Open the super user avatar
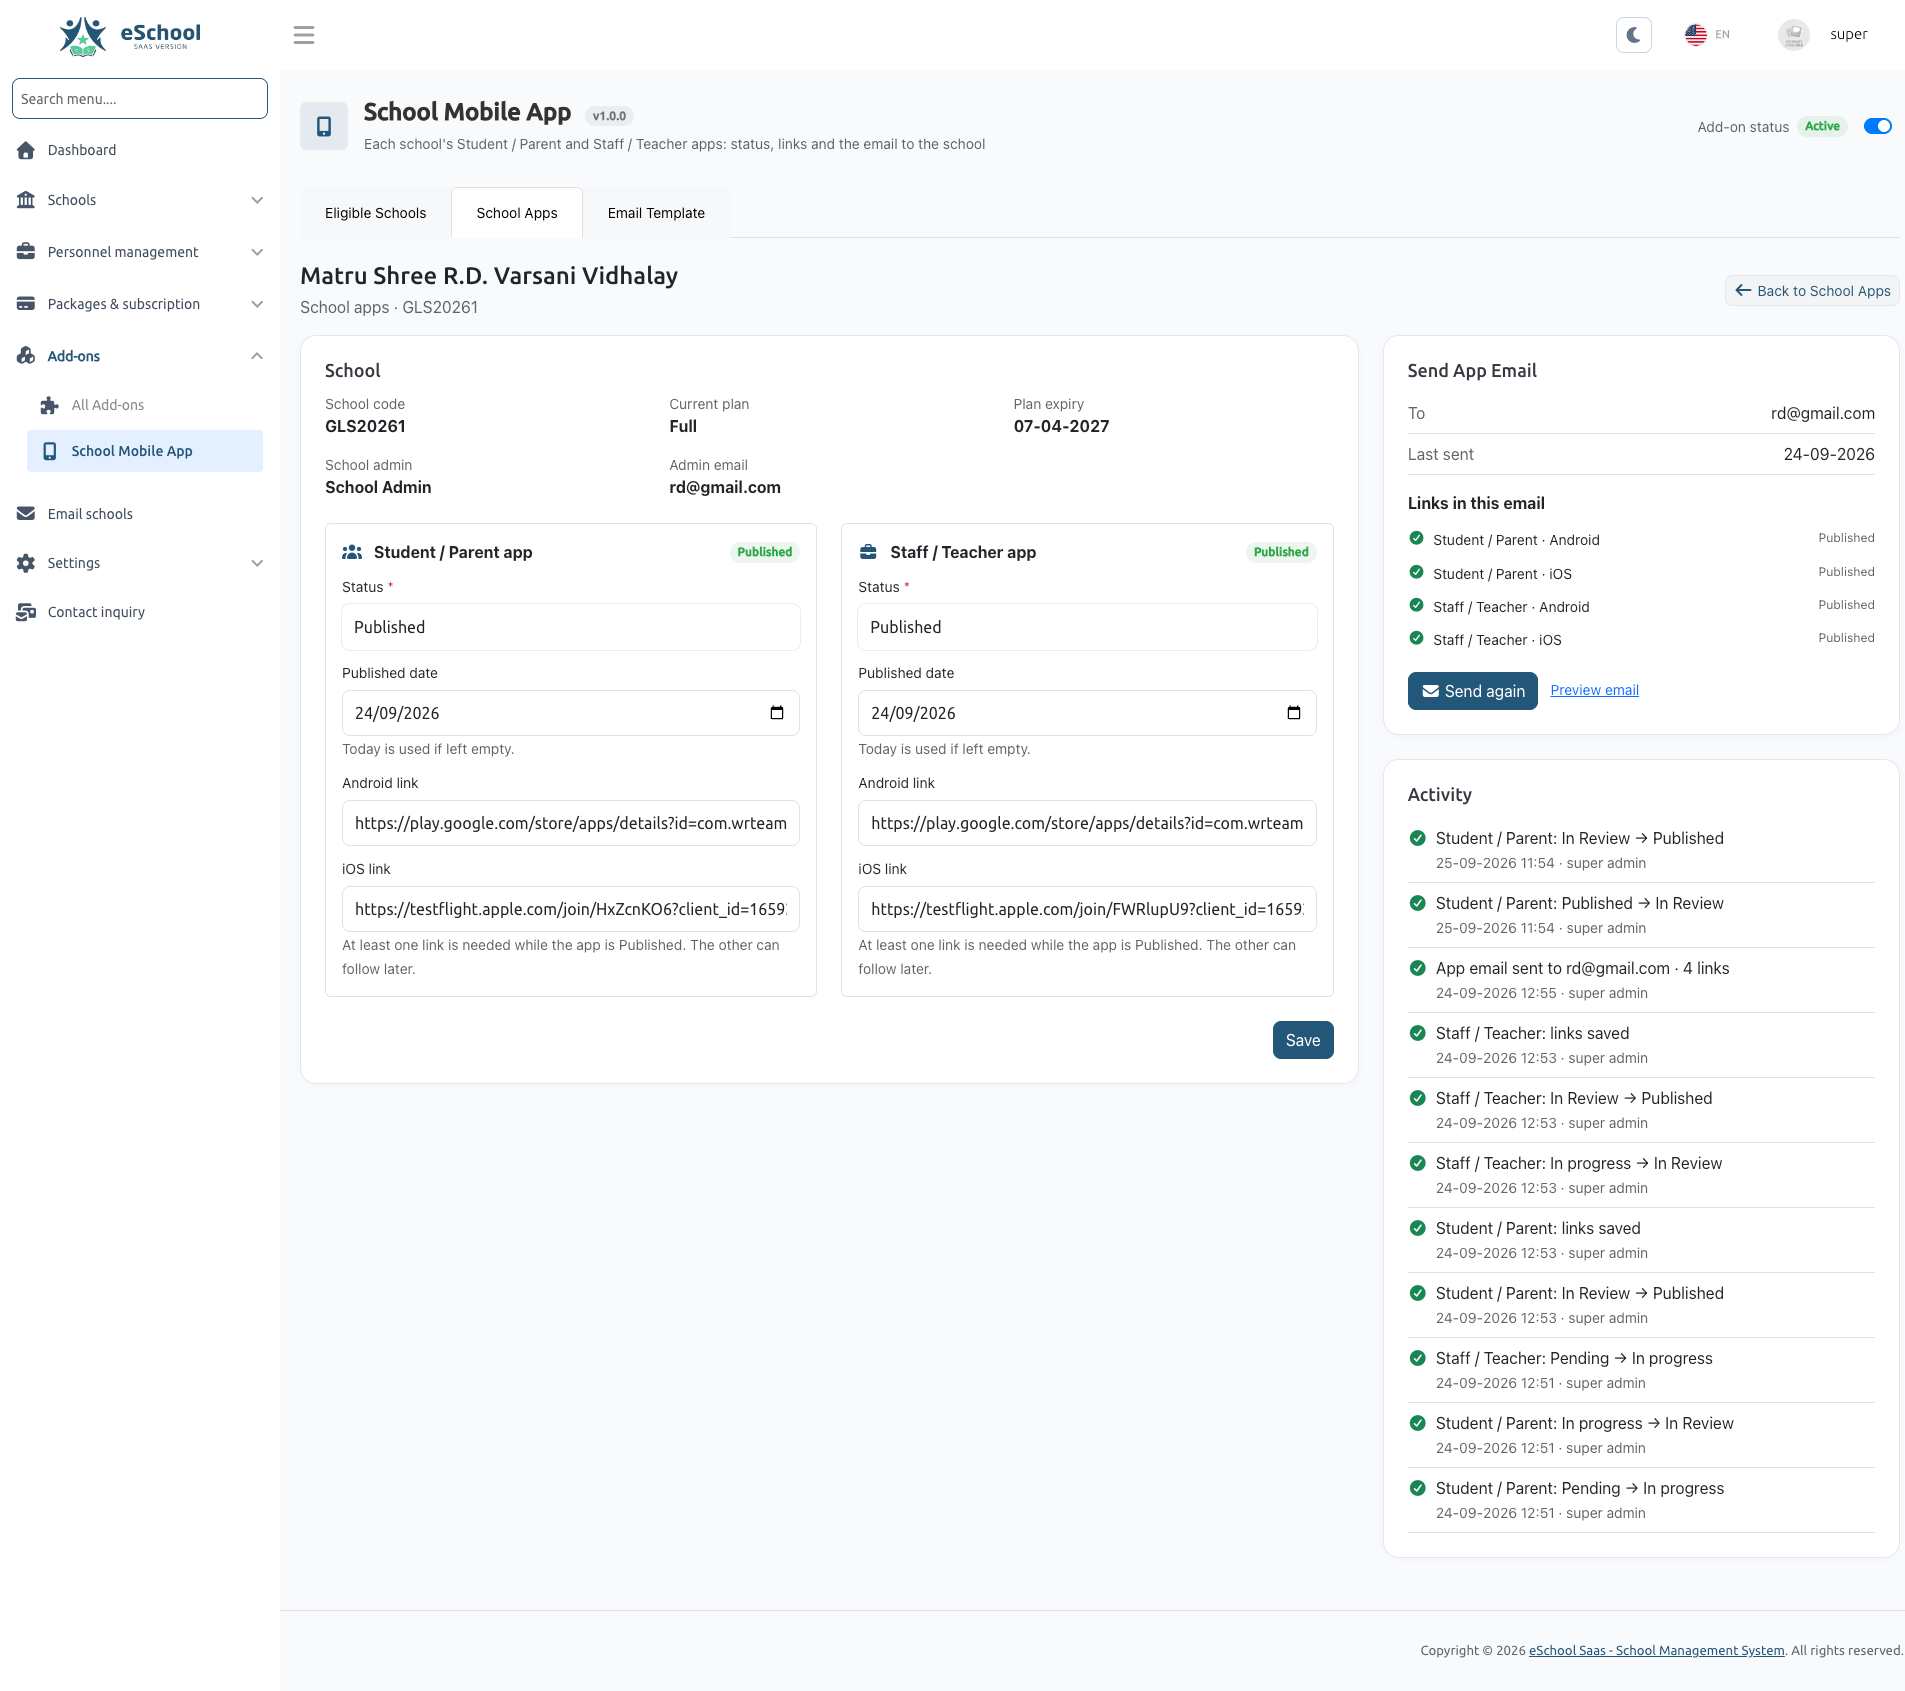Viewport: 1905px width, 1691px height. tap(1793, 35)
